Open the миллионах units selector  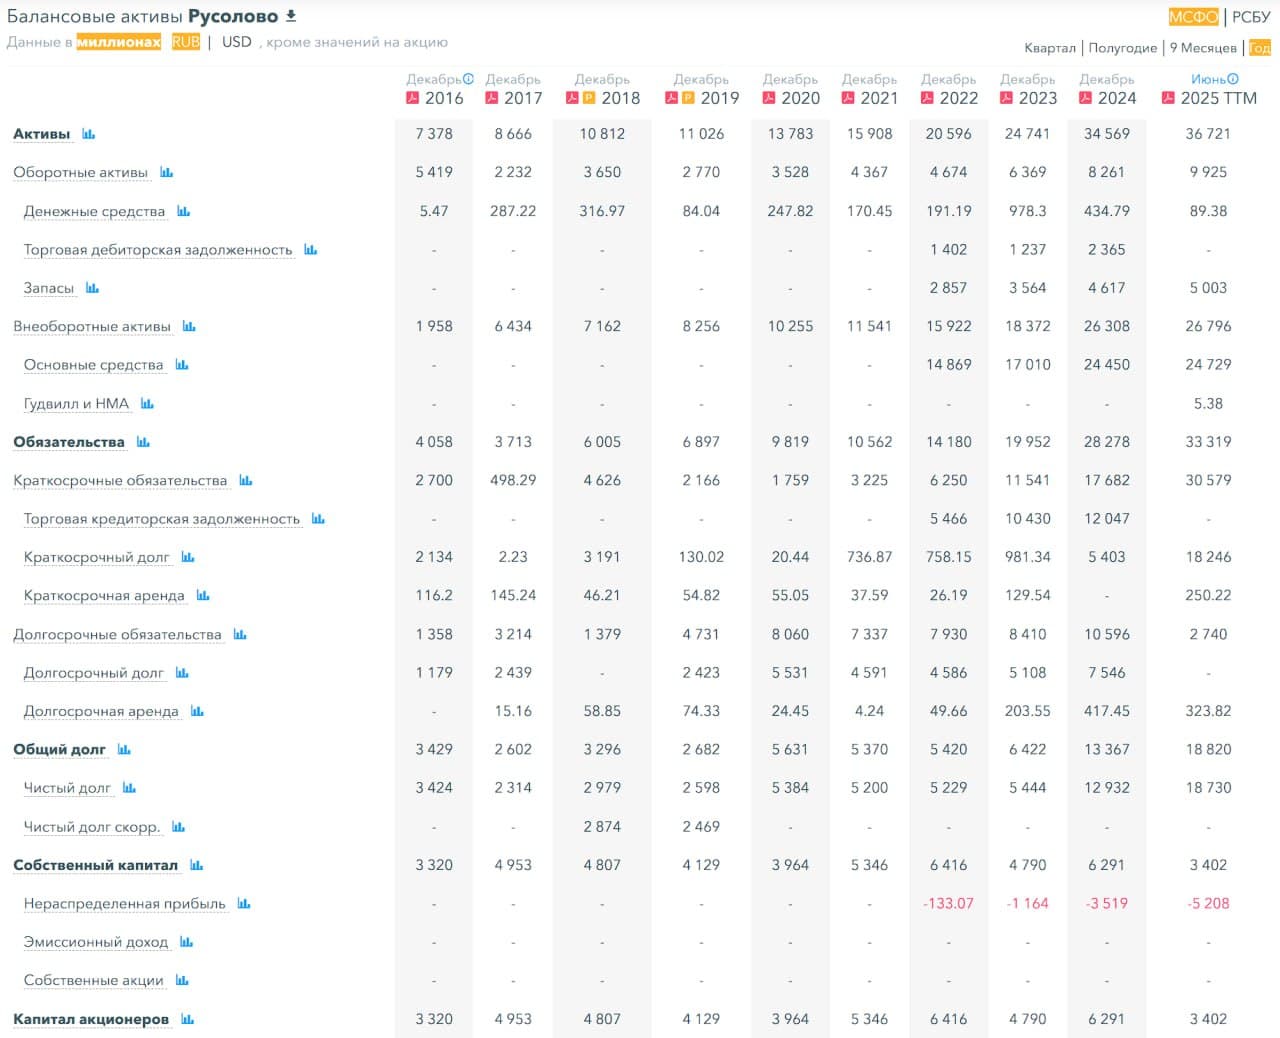(x=118, y=42)
